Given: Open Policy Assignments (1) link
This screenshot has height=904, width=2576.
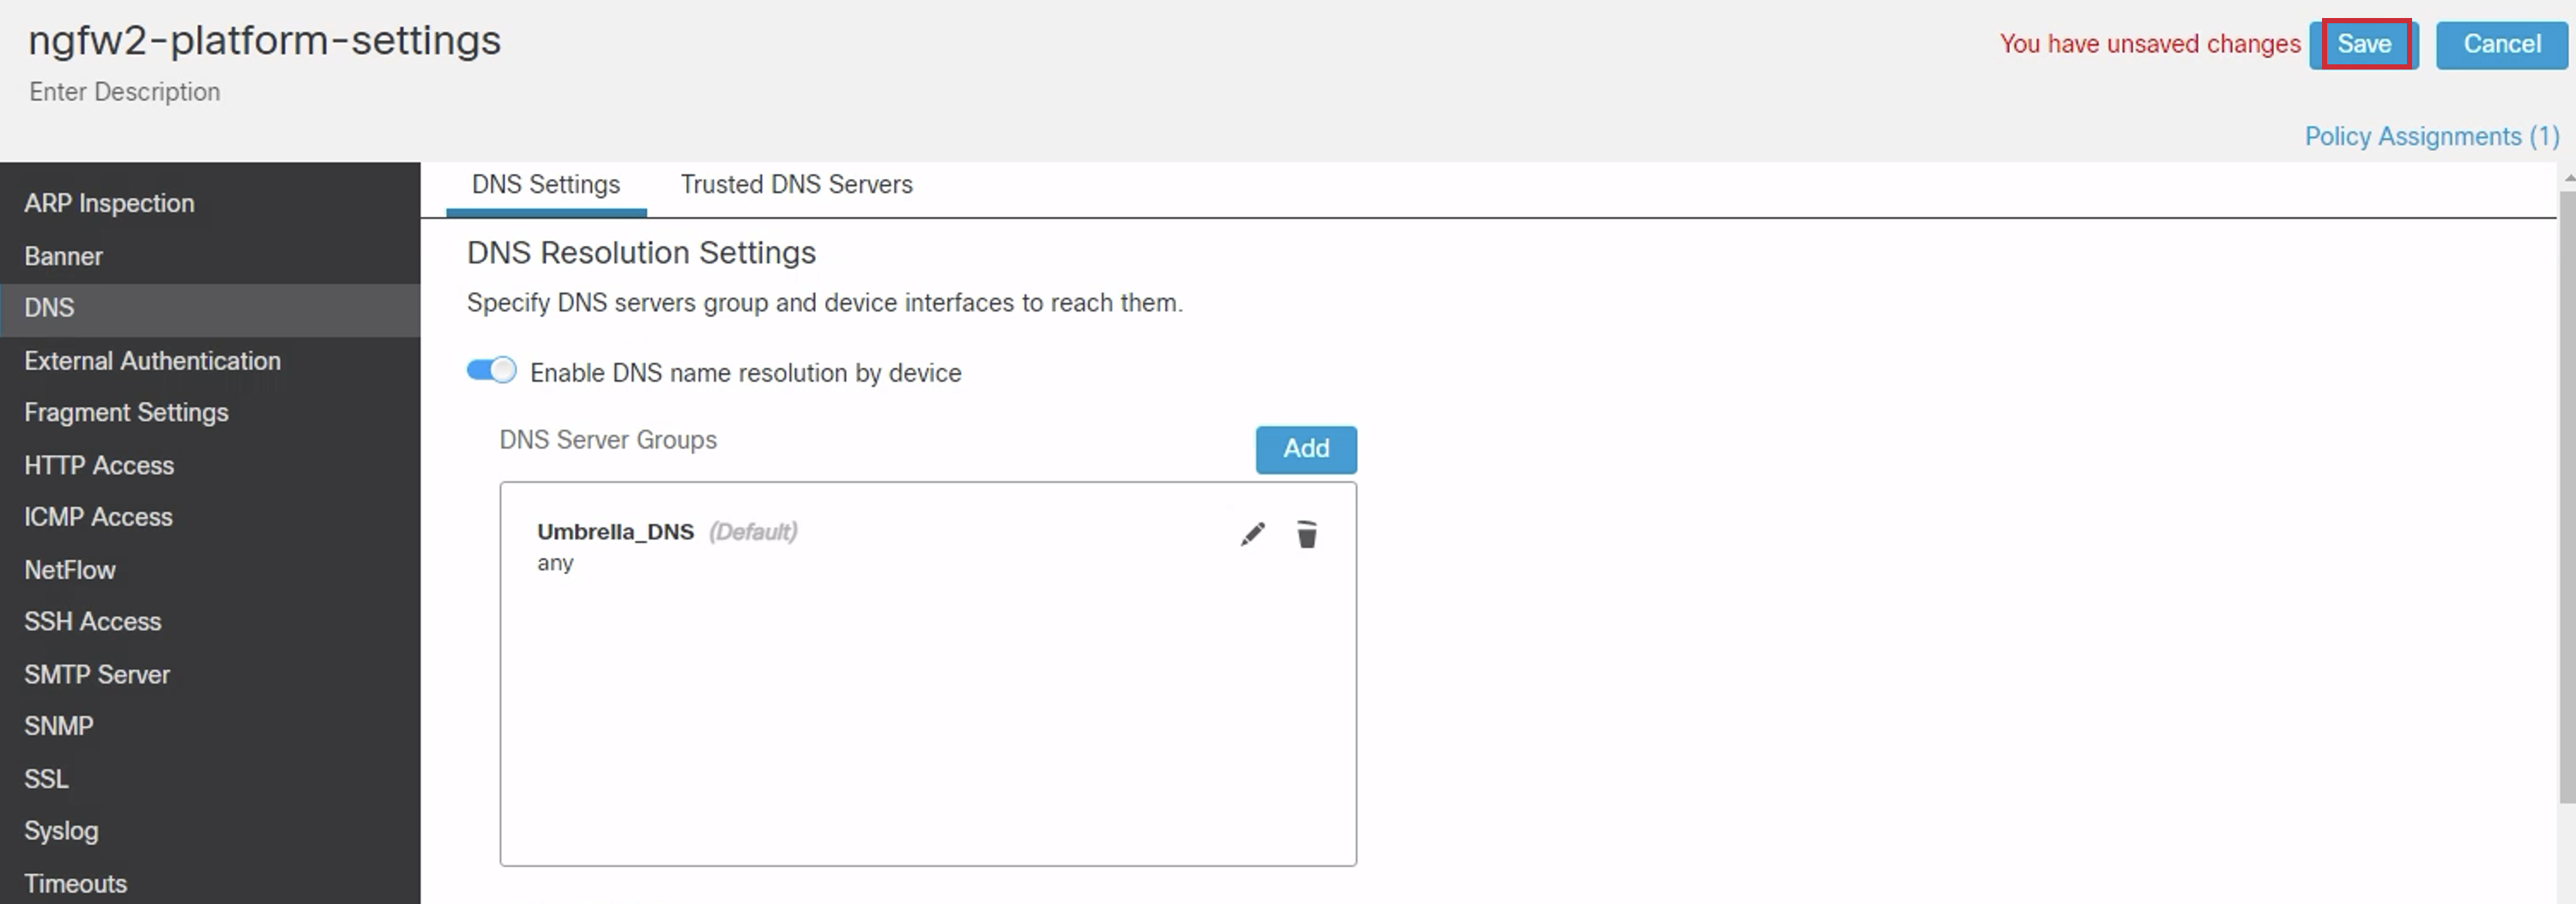Looking at the screenshot, I should (2431, 136).
